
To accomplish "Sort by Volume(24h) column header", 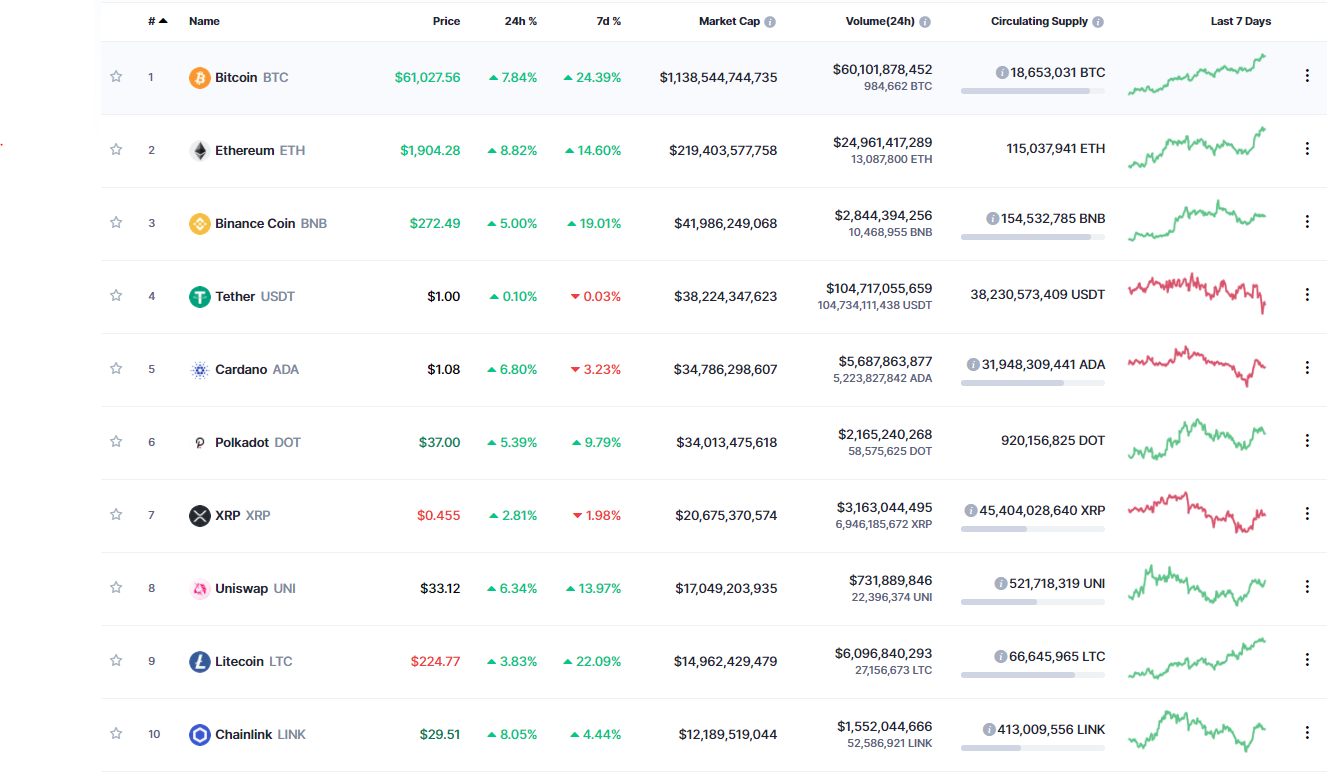I will [880, 21].
